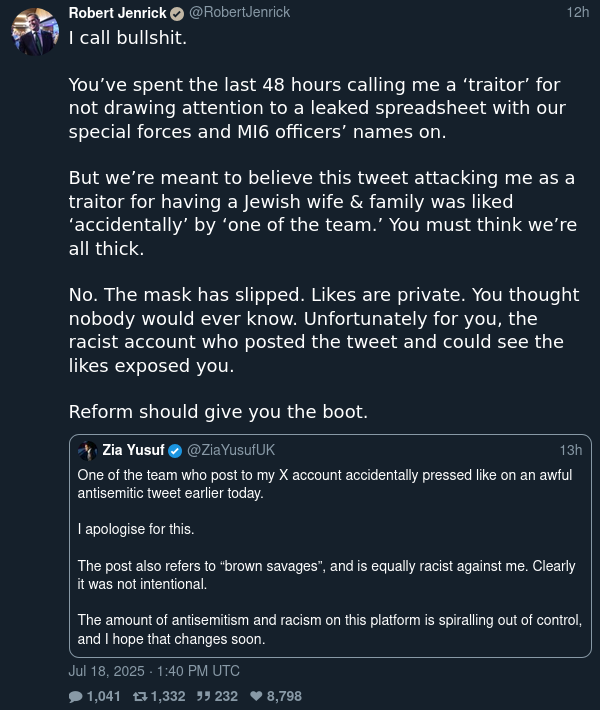600x710 pixels.
Task: Visit the @RobertJenrick handle
Action: pyautogui.click(x=240, y=12)
